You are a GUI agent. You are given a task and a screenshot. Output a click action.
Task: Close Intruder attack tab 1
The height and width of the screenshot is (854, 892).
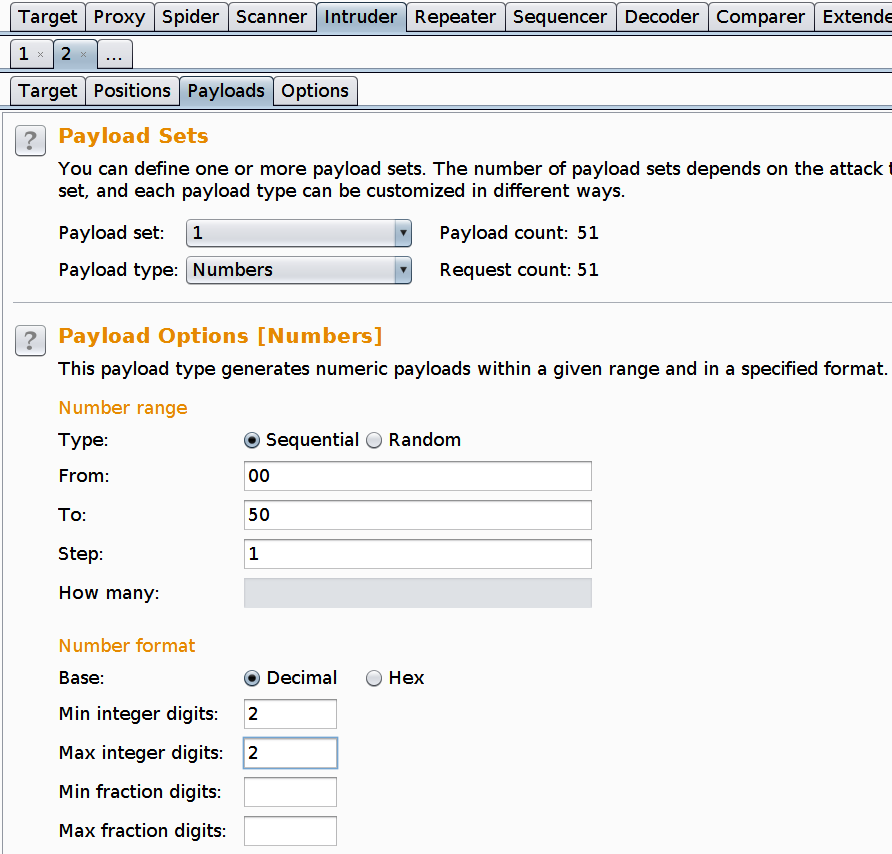(40, 55)
